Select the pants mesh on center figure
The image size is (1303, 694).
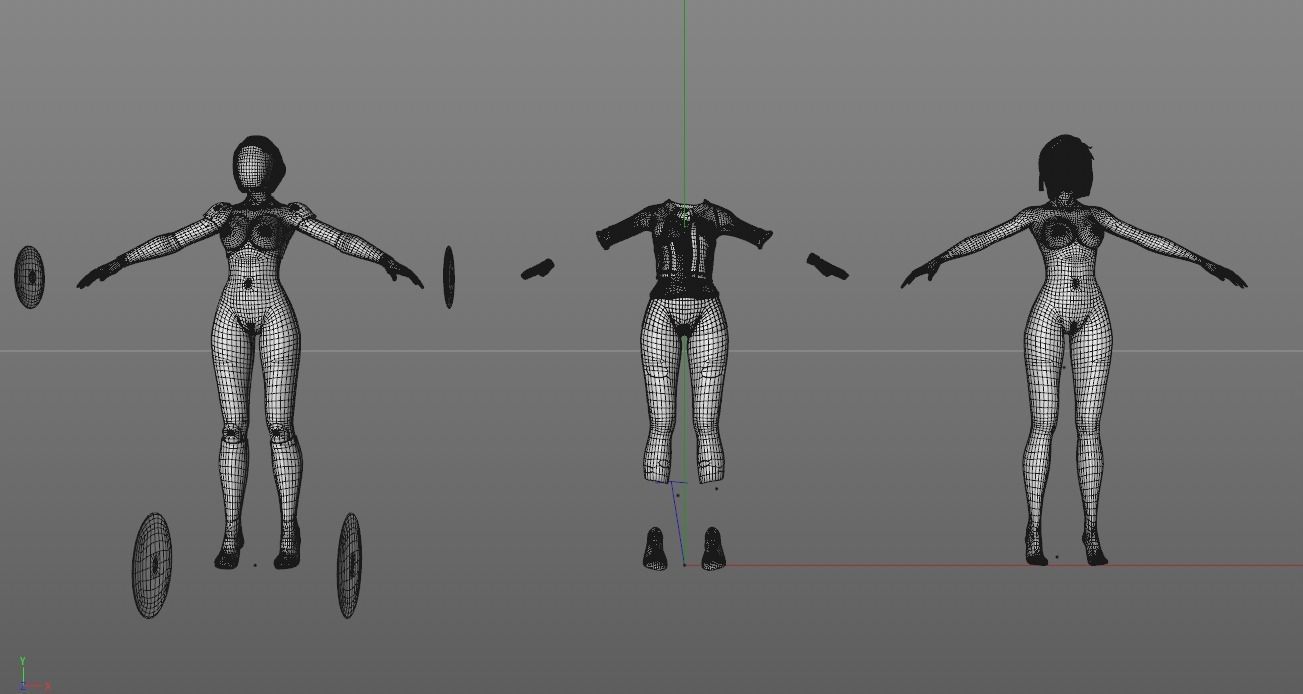coord(684,390)
